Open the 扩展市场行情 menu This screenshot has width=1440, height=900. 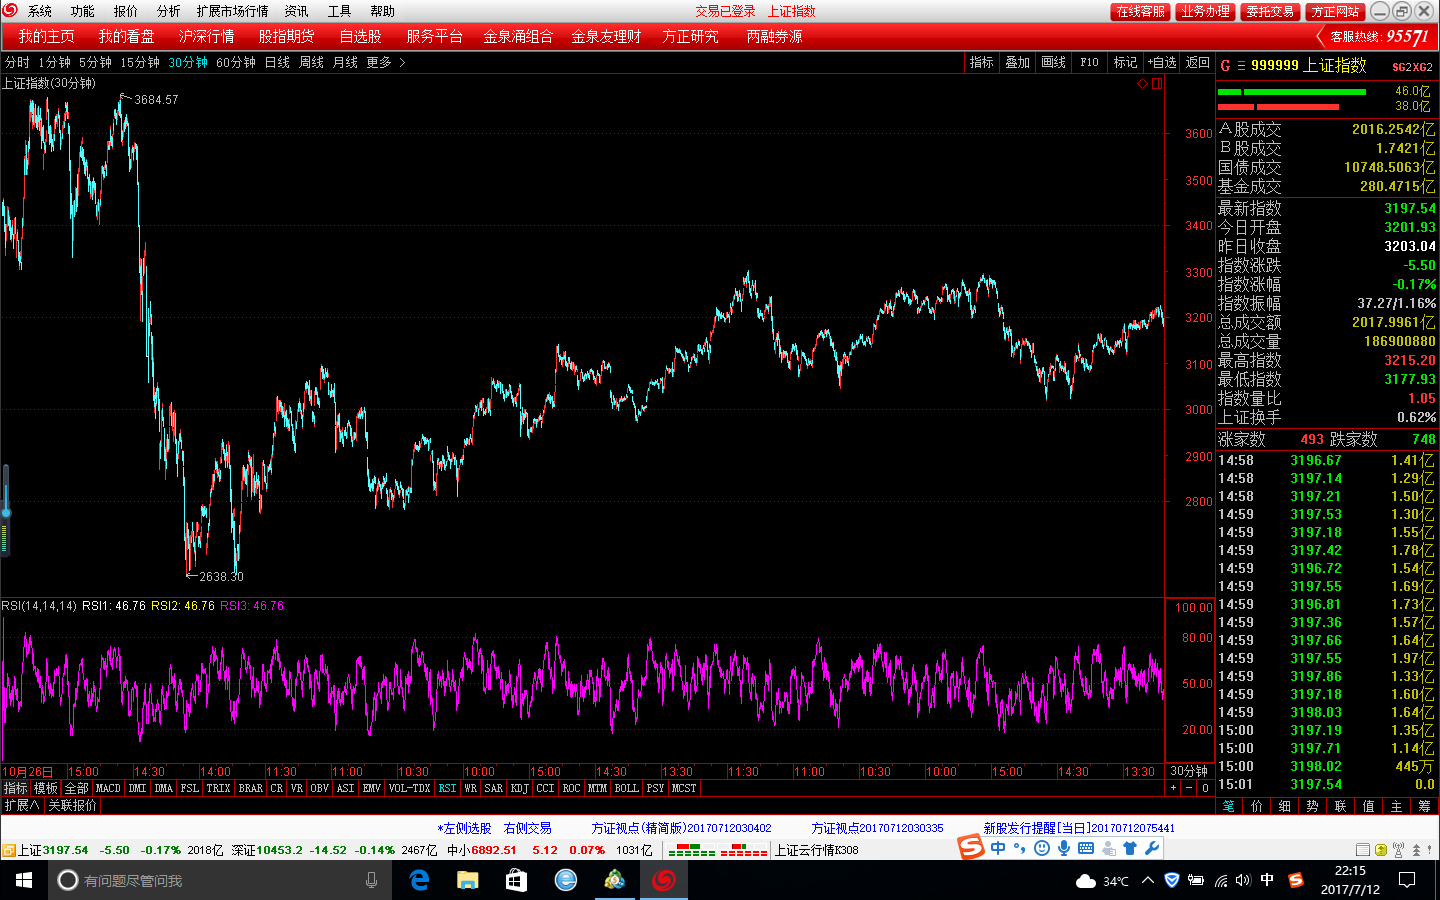pyautogui.click(x=233, y=11)
